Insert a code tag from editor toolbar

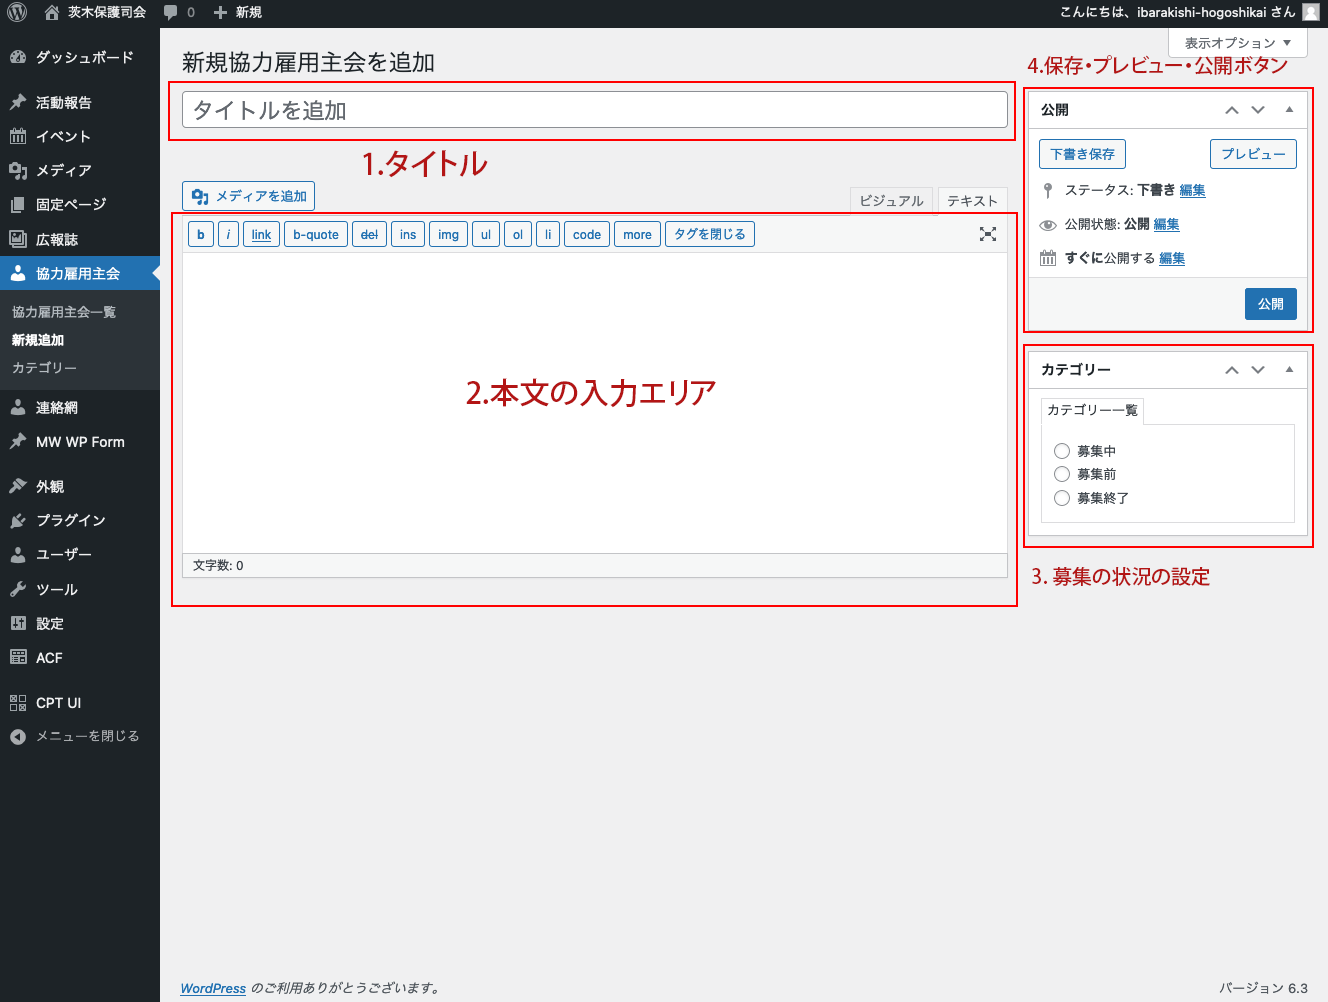pos(586,233)
